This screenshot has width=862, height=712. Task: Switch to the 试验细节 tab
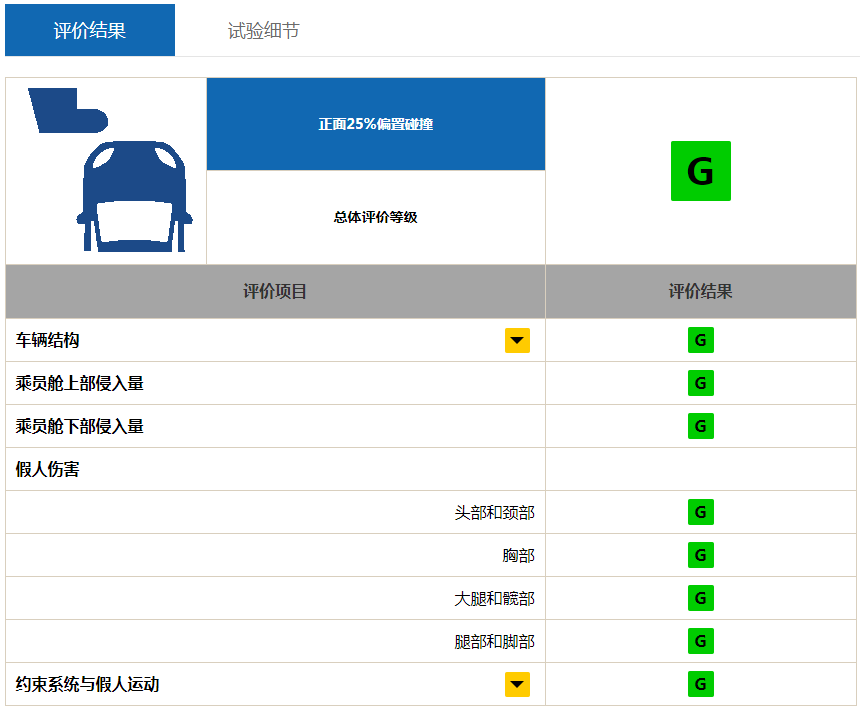[x=263, y=31]
